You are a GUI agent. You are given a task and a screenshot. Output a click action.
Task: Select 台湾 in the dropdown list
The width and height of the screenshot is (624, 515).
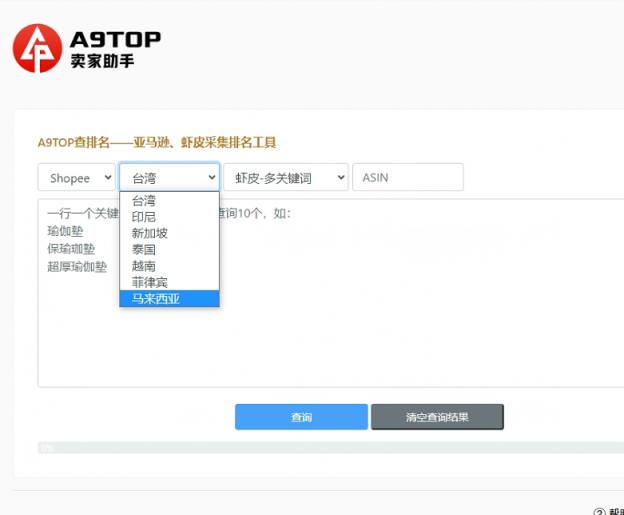click(170, 200)
